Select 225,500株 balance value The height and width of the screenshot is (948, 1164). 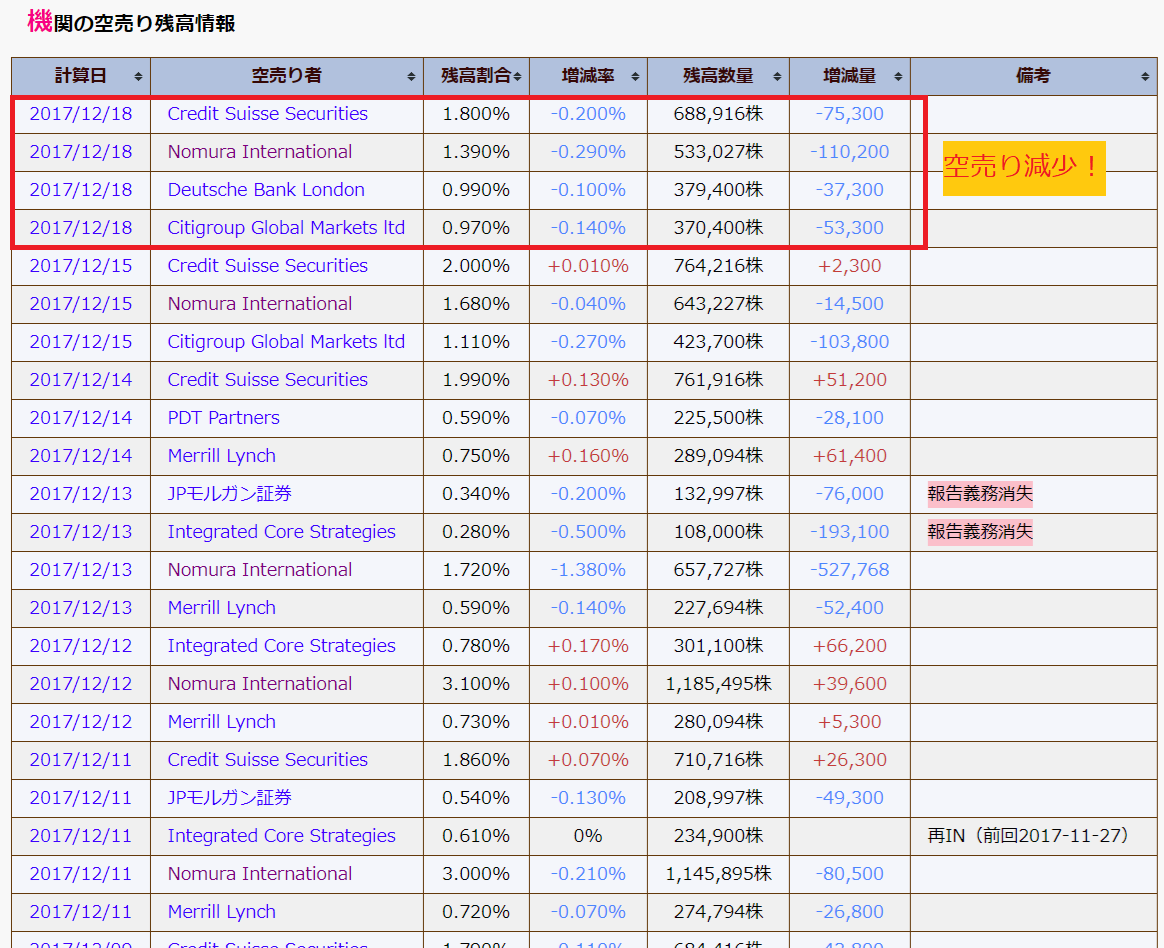(718, 417)
